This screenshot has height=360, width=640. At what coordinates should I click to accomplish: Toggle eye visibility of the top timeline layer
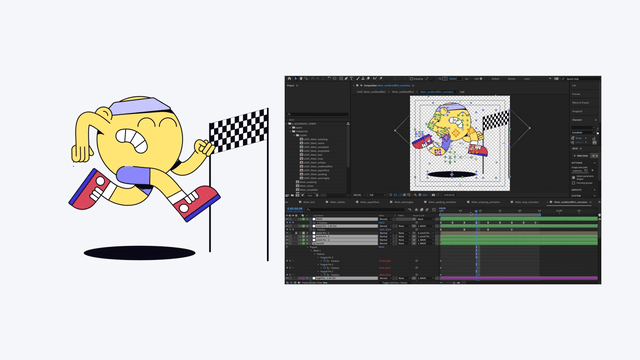tap(287, 219)
